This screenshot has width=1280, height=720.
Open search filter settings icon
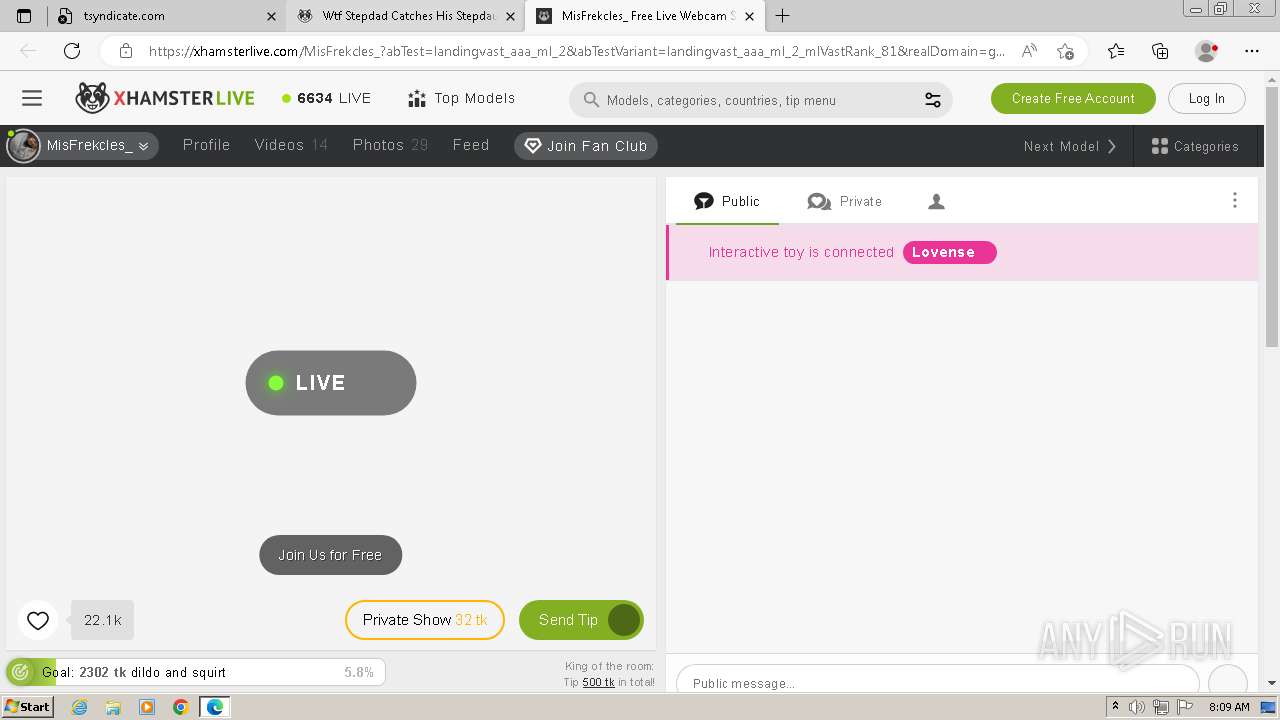[932, 100]
